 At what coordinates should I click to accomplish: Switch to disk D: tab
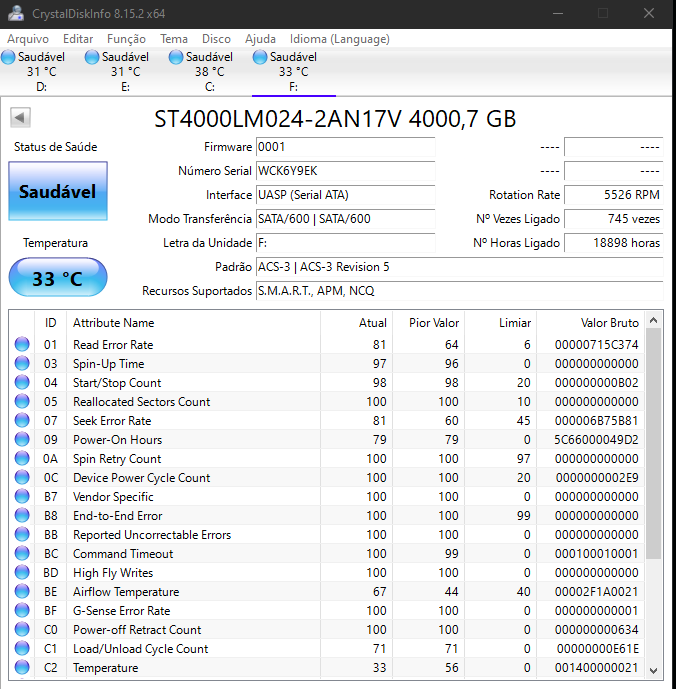[41, 71]
